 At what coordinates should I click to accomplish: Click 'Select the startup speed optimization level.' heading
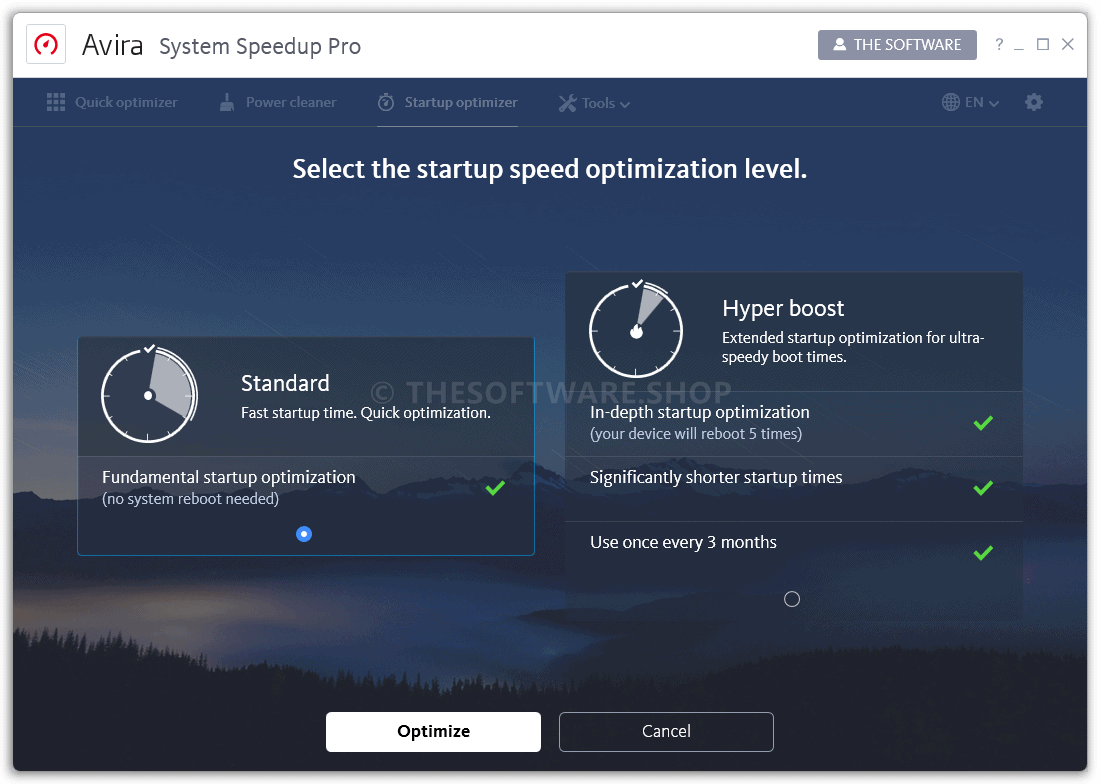point(549,169)
